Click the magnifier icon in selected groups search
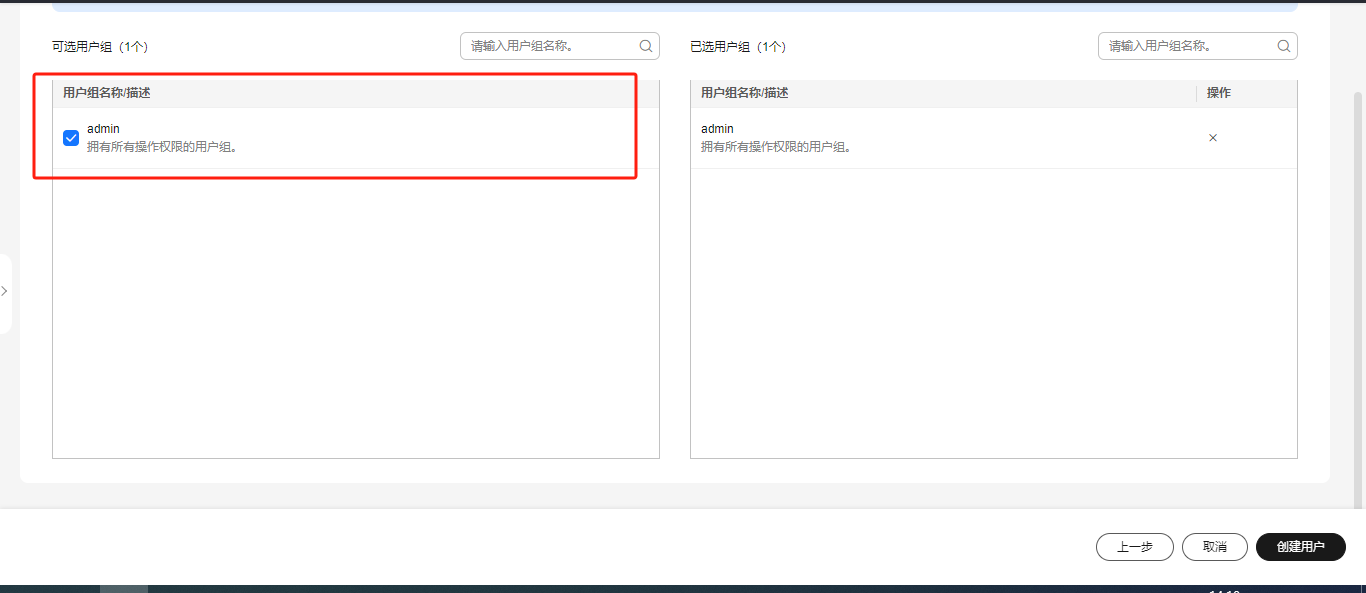Image resolution: width=1366 pixels, height=593 pixels. tap(1284, 46)
